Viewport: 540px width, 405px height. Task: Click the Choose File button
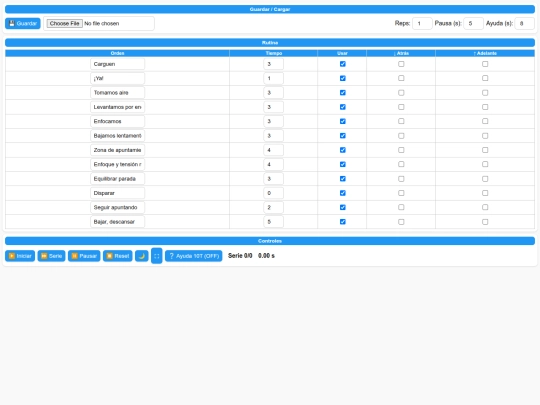pos(64,23)
